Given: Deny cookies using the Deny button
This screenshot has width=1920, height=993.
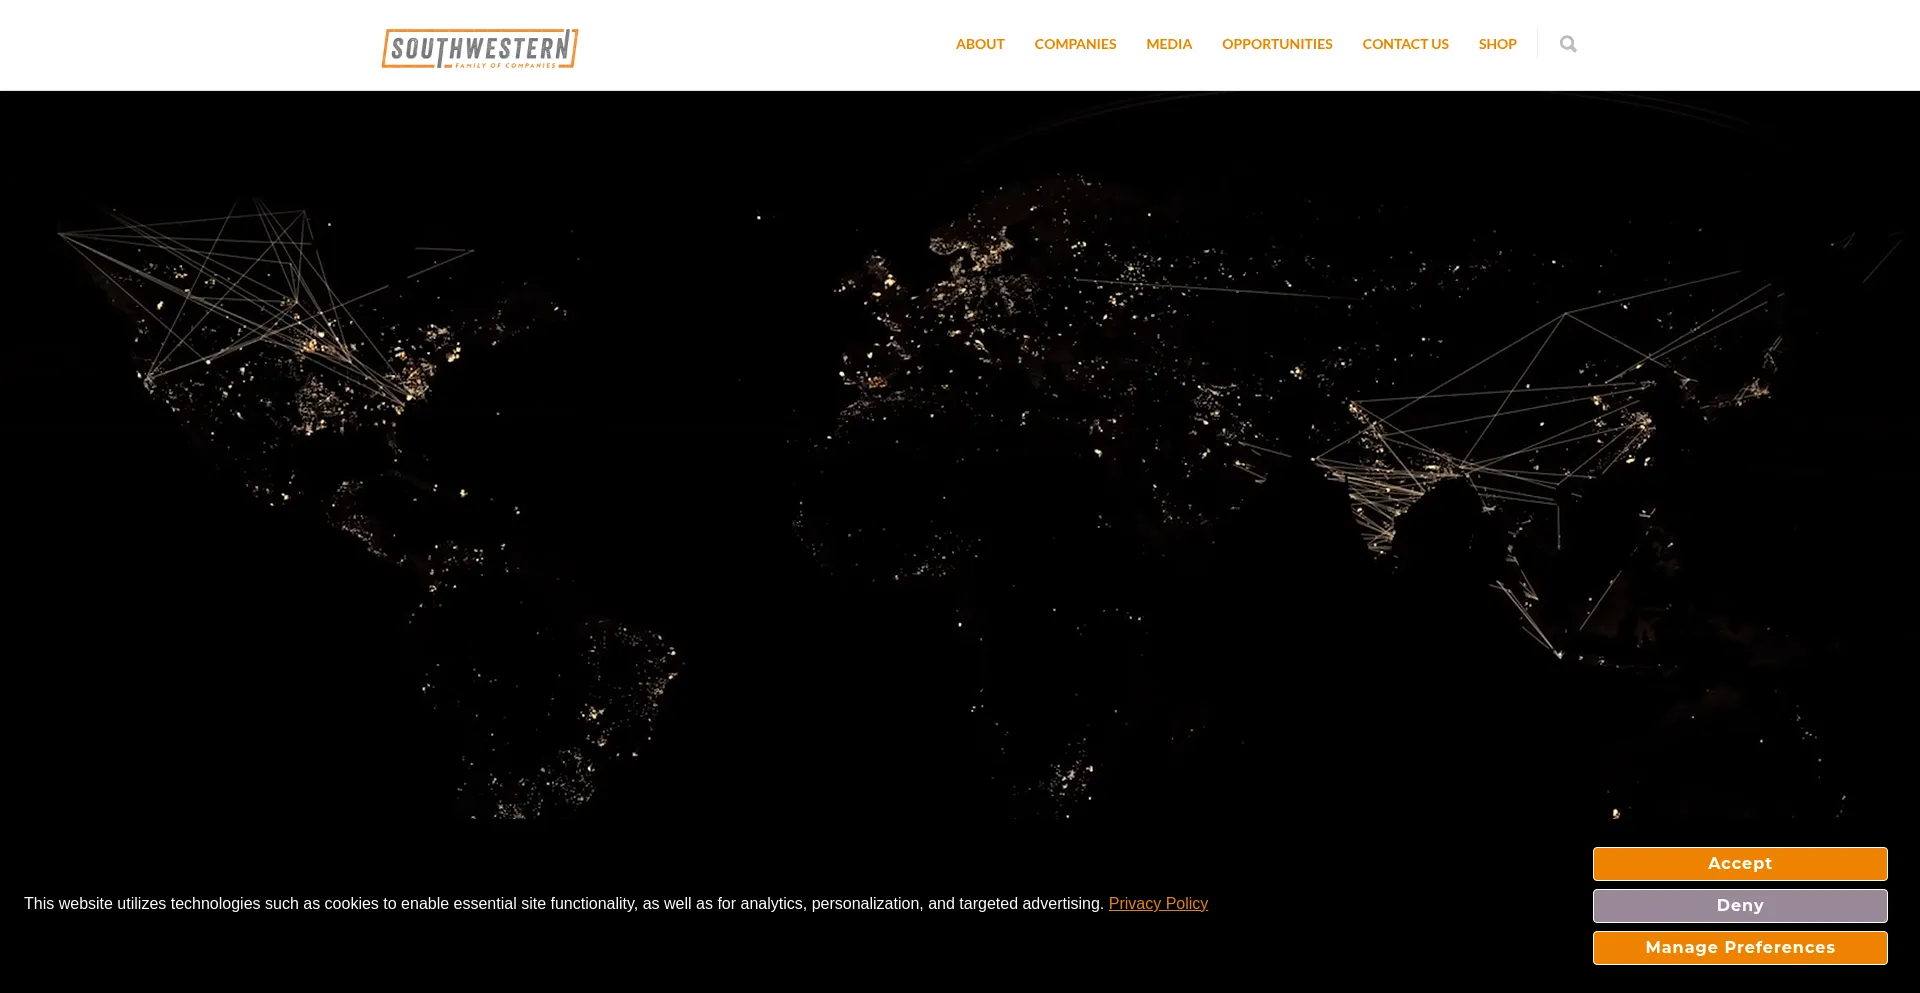Looking at the screenshot, I should 1740,906.
